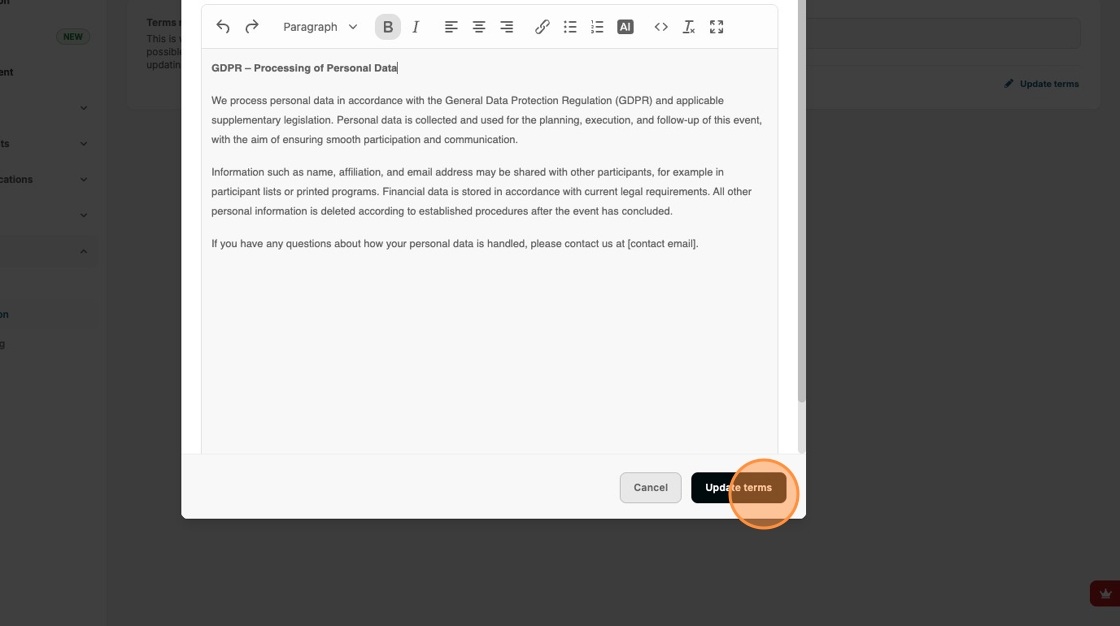
Task: Place cursor in GDPR heading line
Action: pos(304,68)
